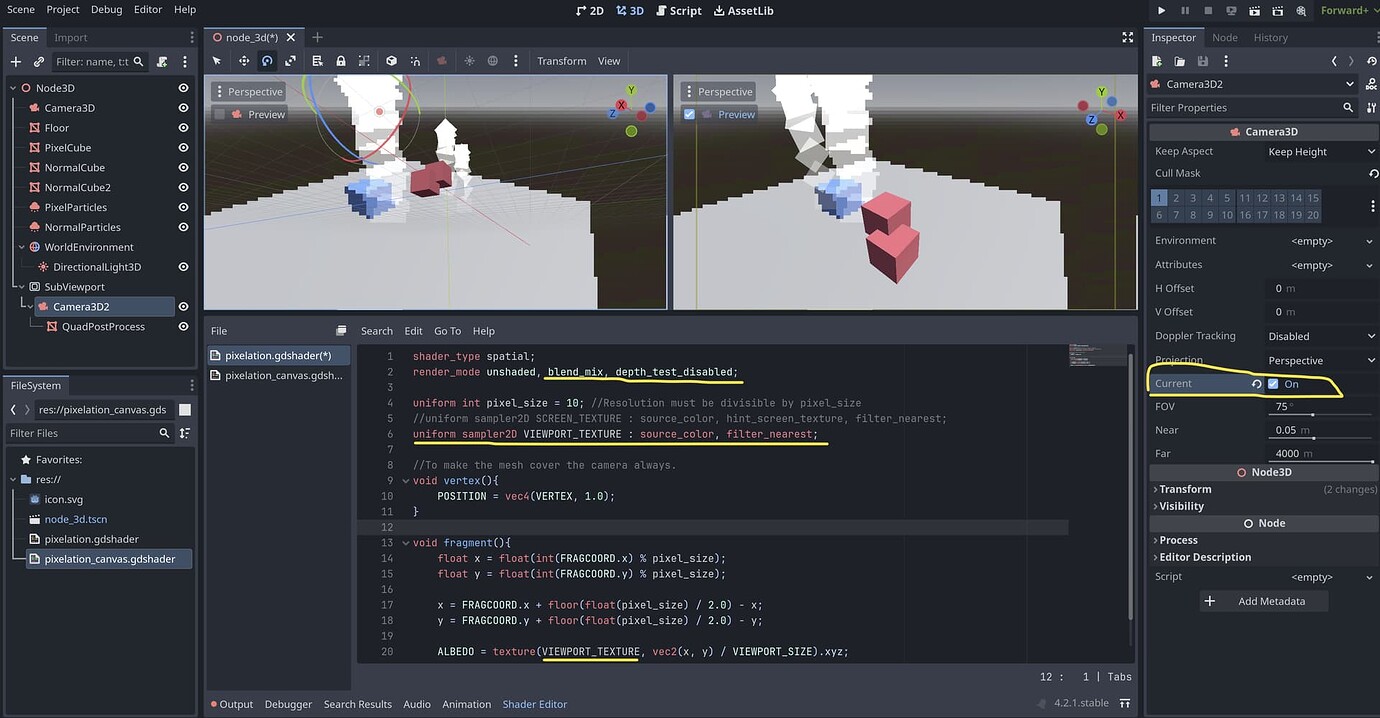Click the Add Metadata button

click(1265, 601)
